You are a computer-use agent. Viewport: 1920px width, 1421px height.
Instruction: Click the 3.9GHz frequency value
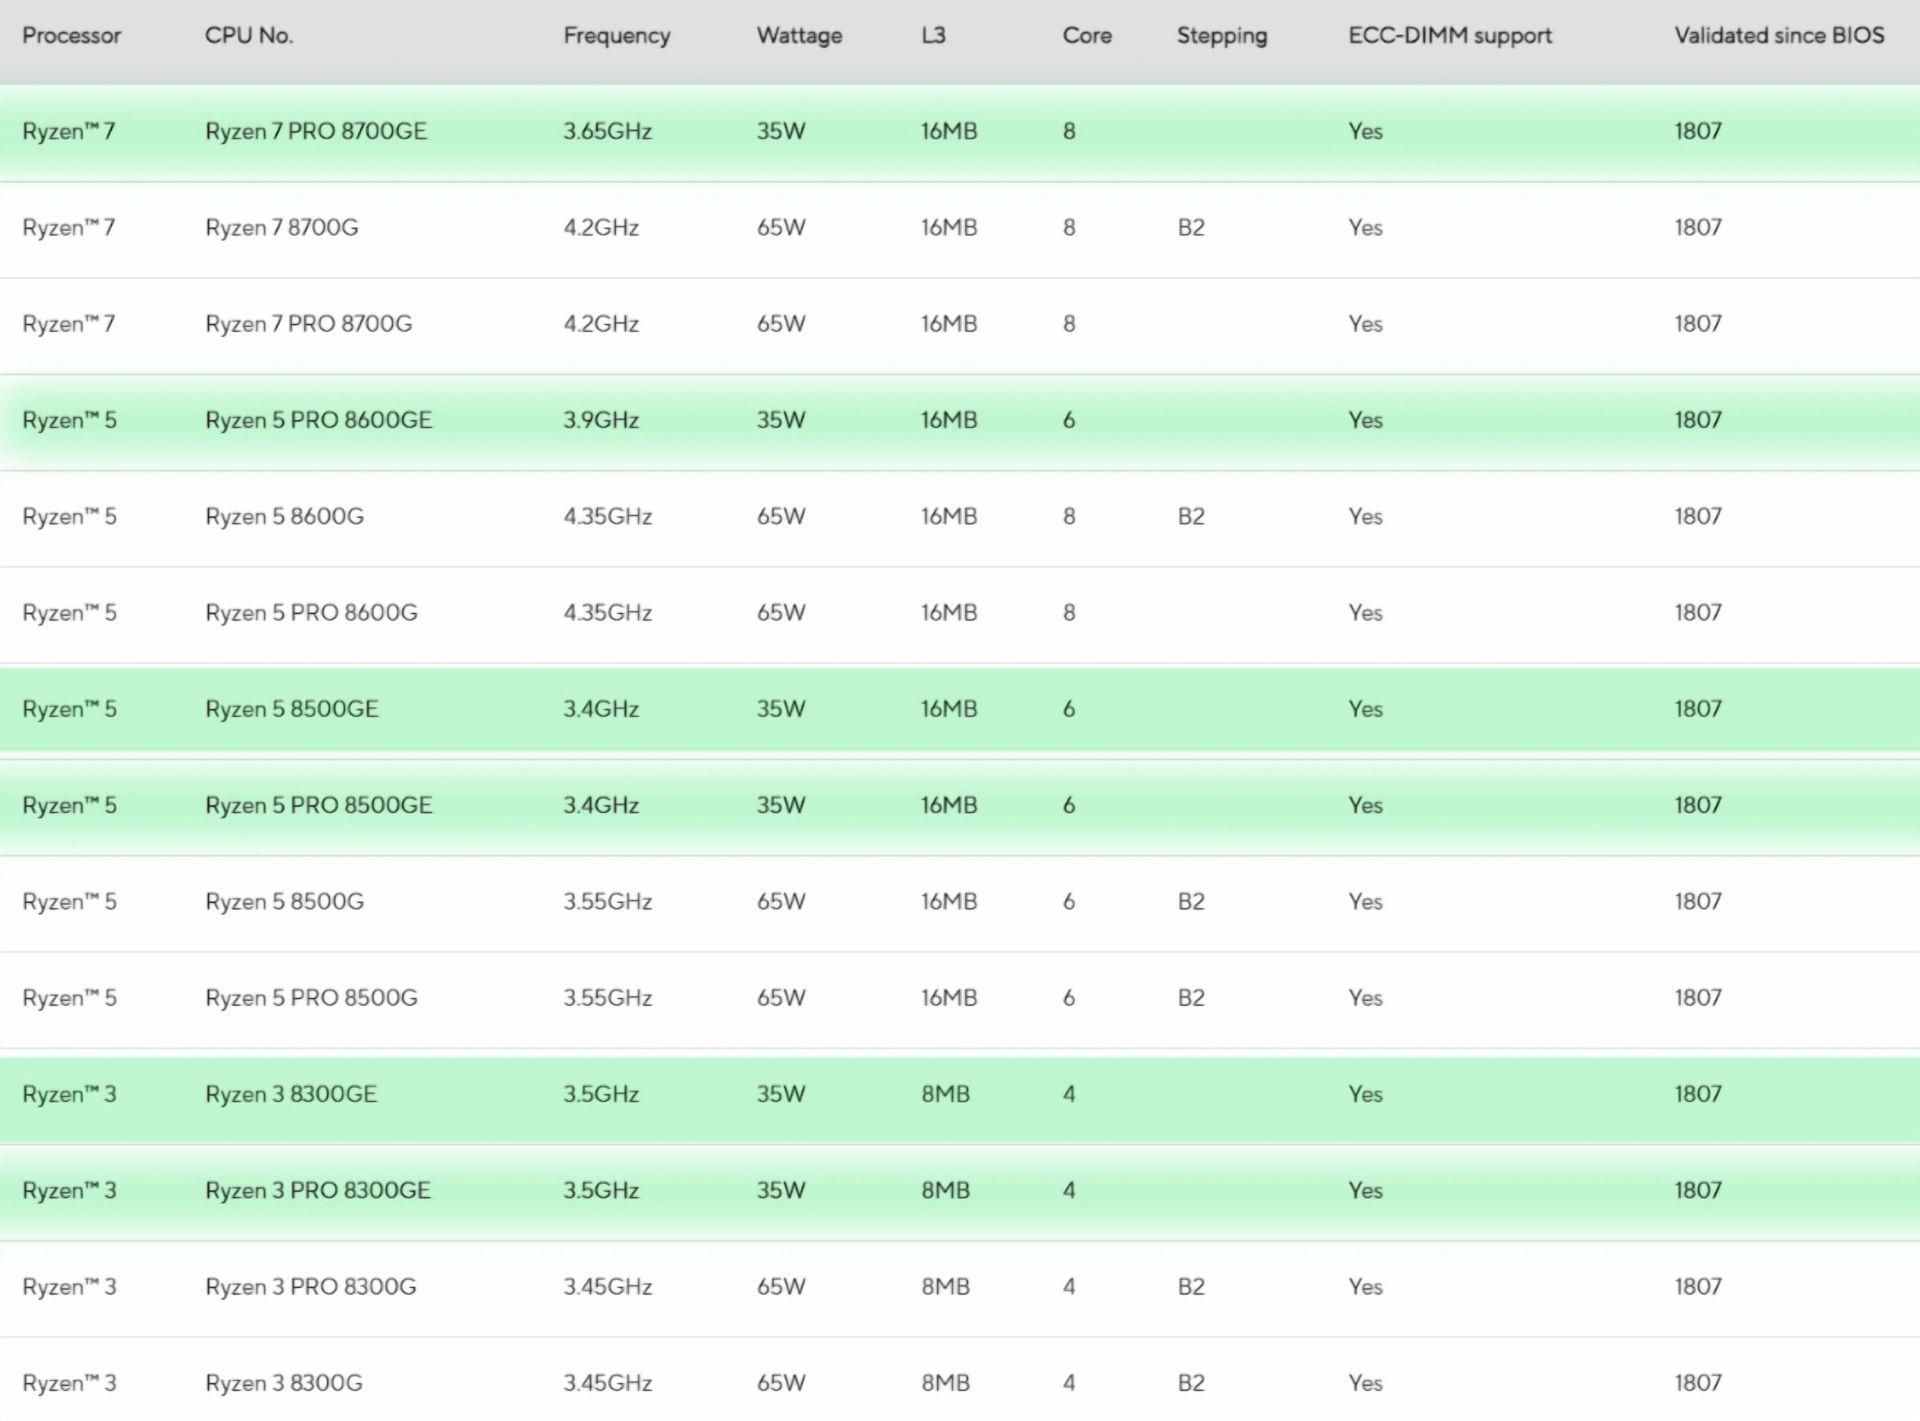pos(601,421)
